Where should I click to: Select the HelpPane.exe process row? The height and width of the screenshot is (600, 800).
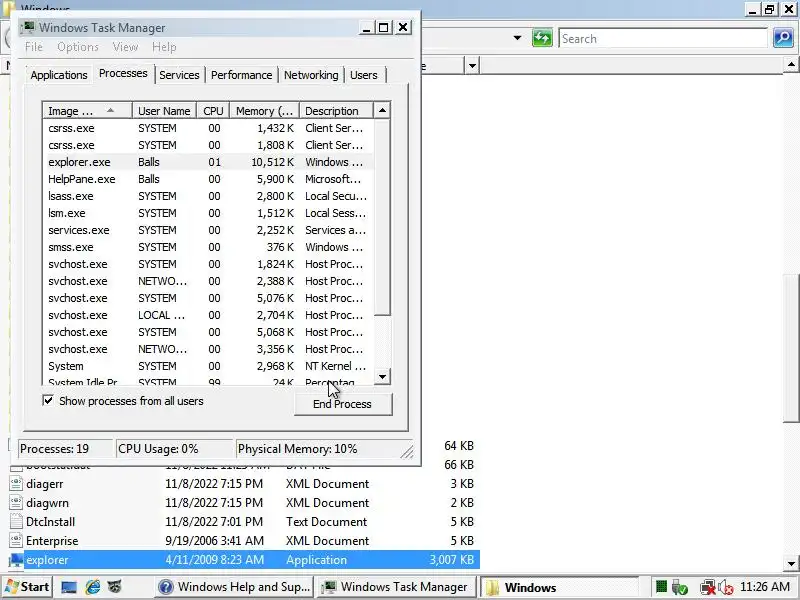point(208,179)
